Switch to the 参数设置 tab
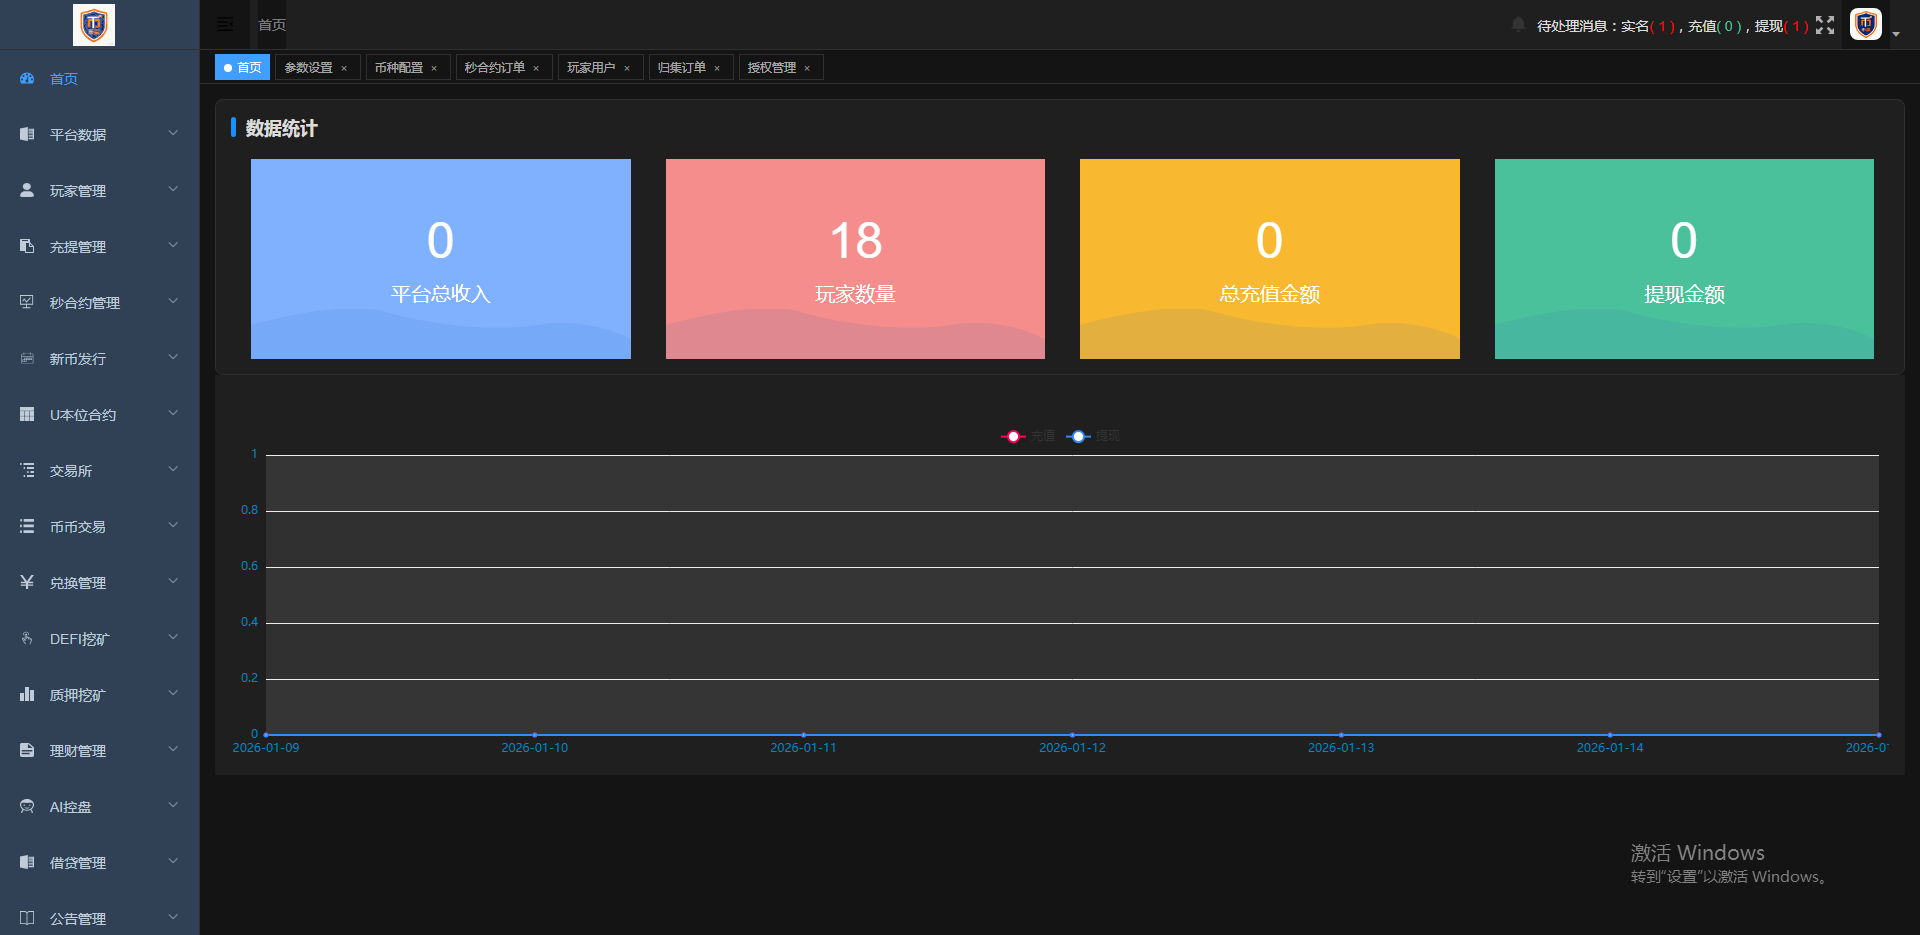 [308, 67]
